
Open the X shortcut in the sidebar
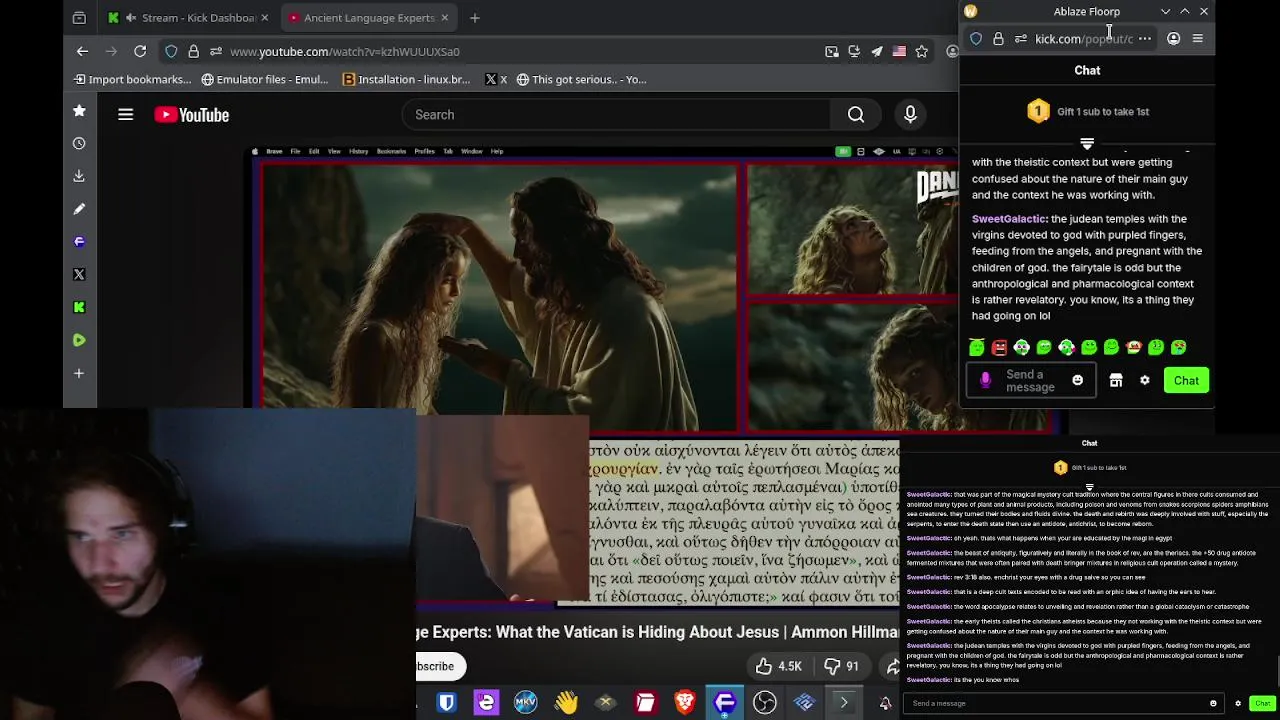click(x=79, y=274)
